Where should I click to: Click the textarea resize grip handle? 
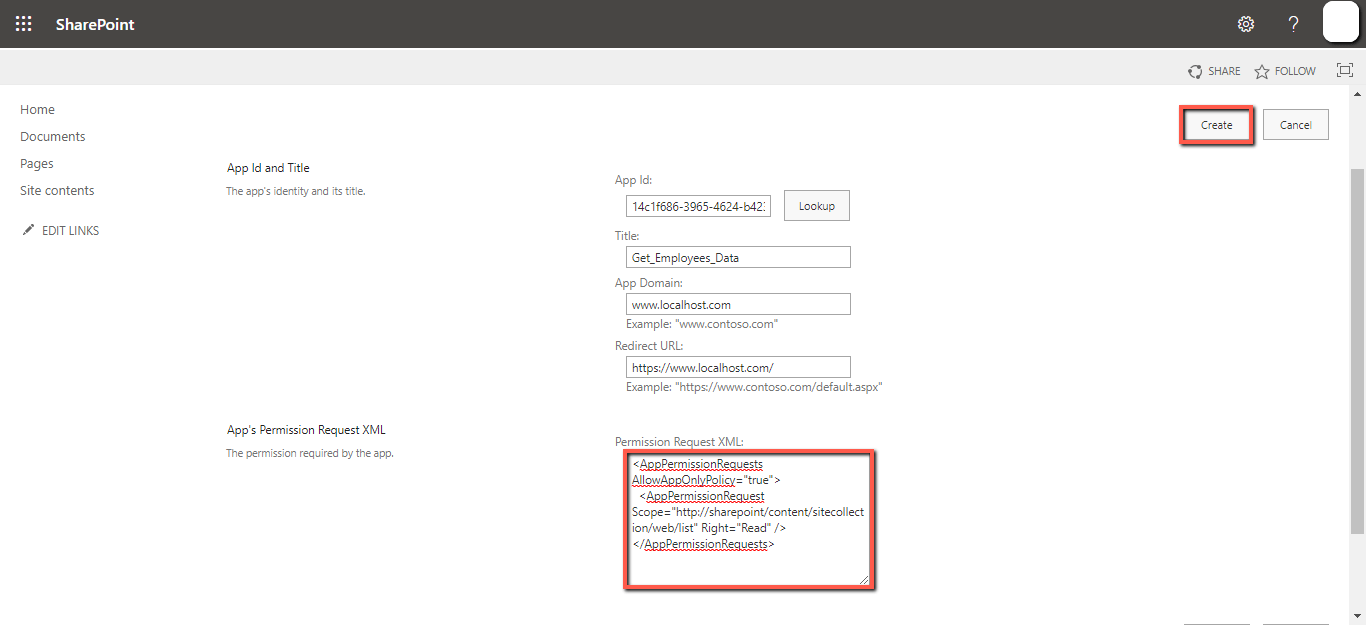point(863,578)
